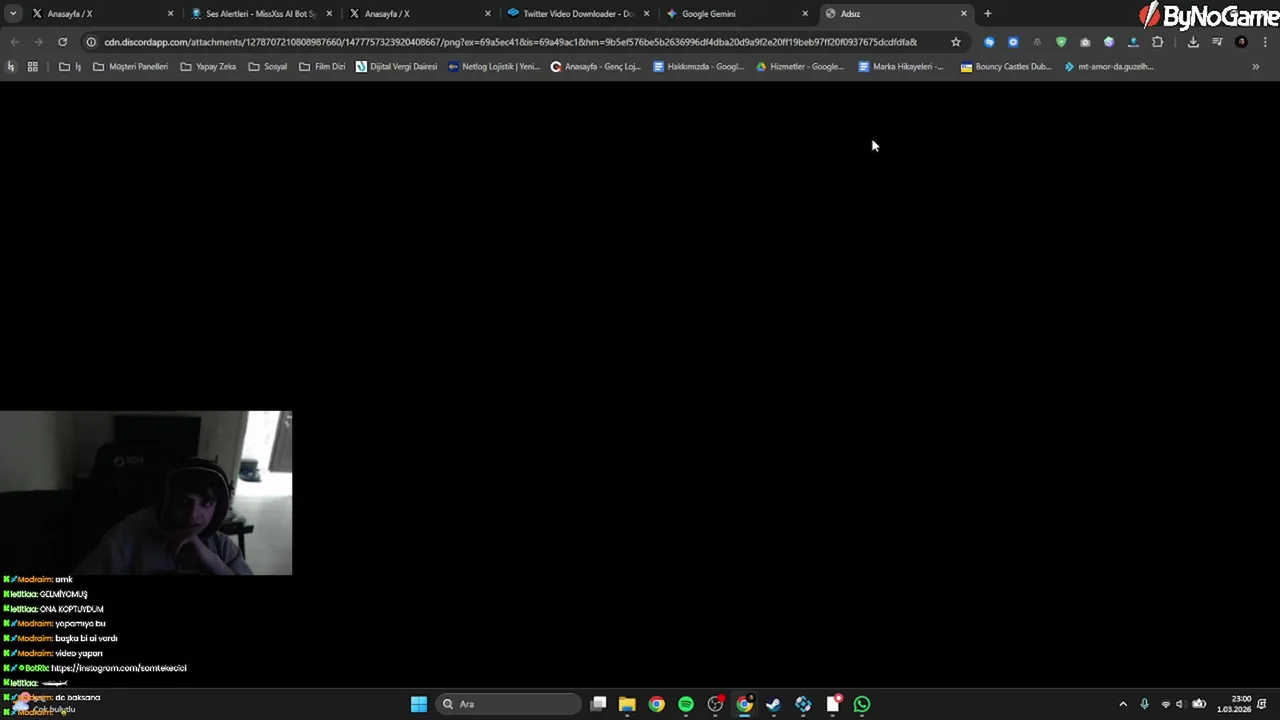
Task: Expand the Yapay Zeka bookmark folder
Action: click(x=208, y=67)
